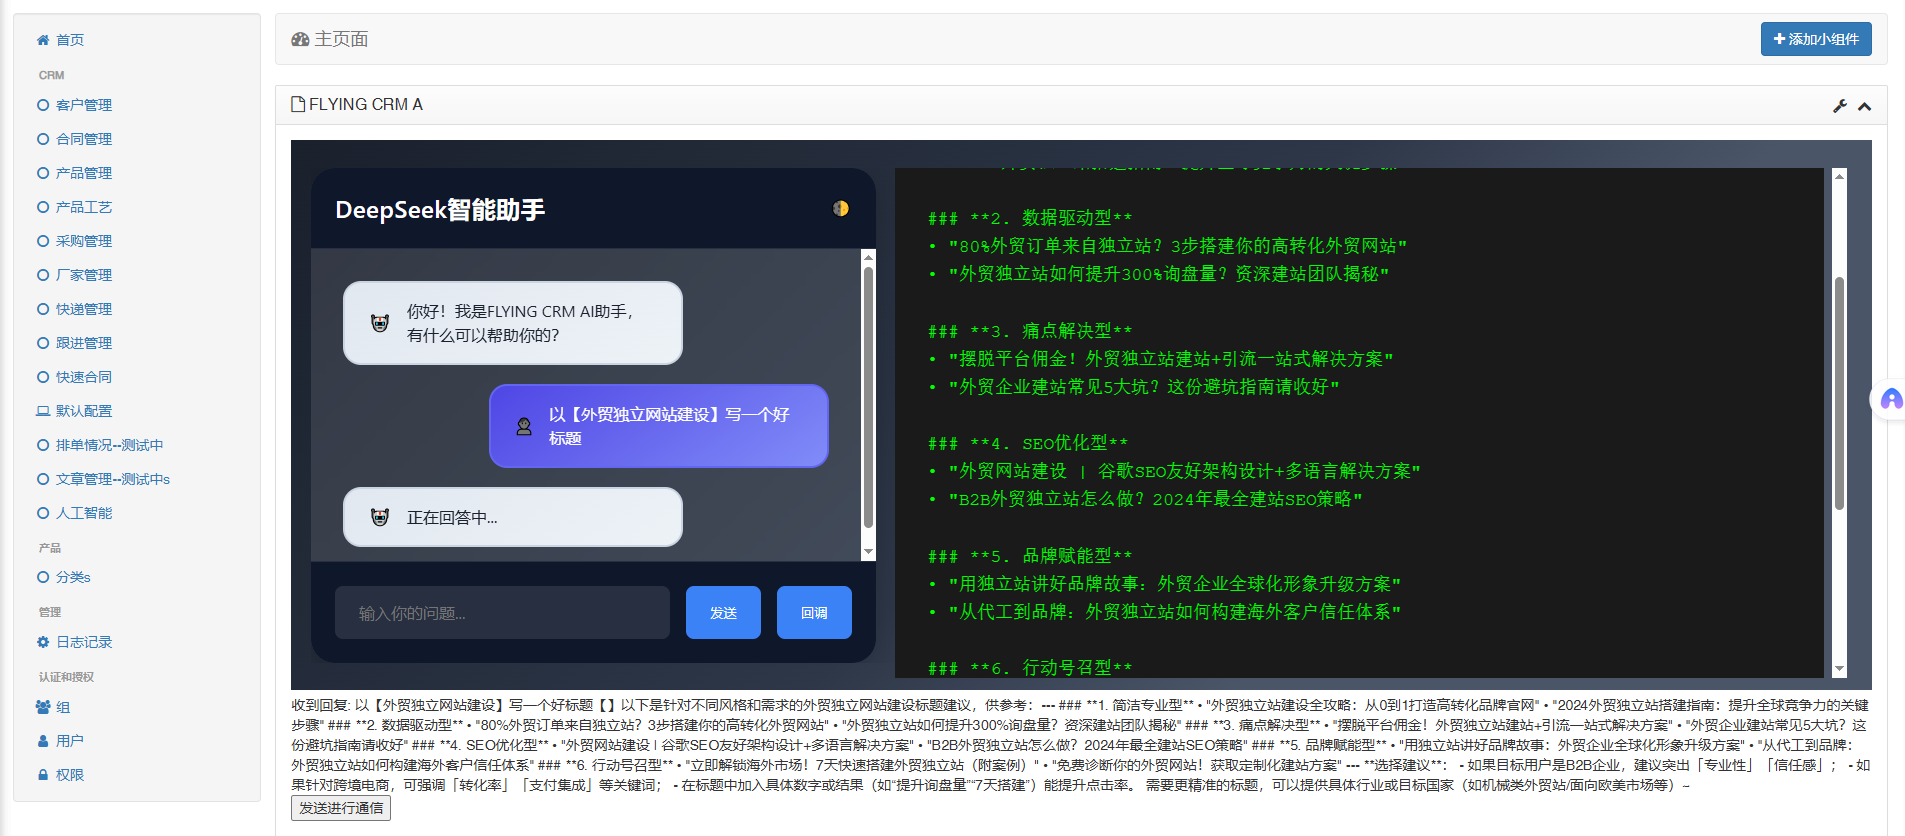Type in the 输入你的问题 field
The width and height of the screenshot is (1905, 836).
502,612
